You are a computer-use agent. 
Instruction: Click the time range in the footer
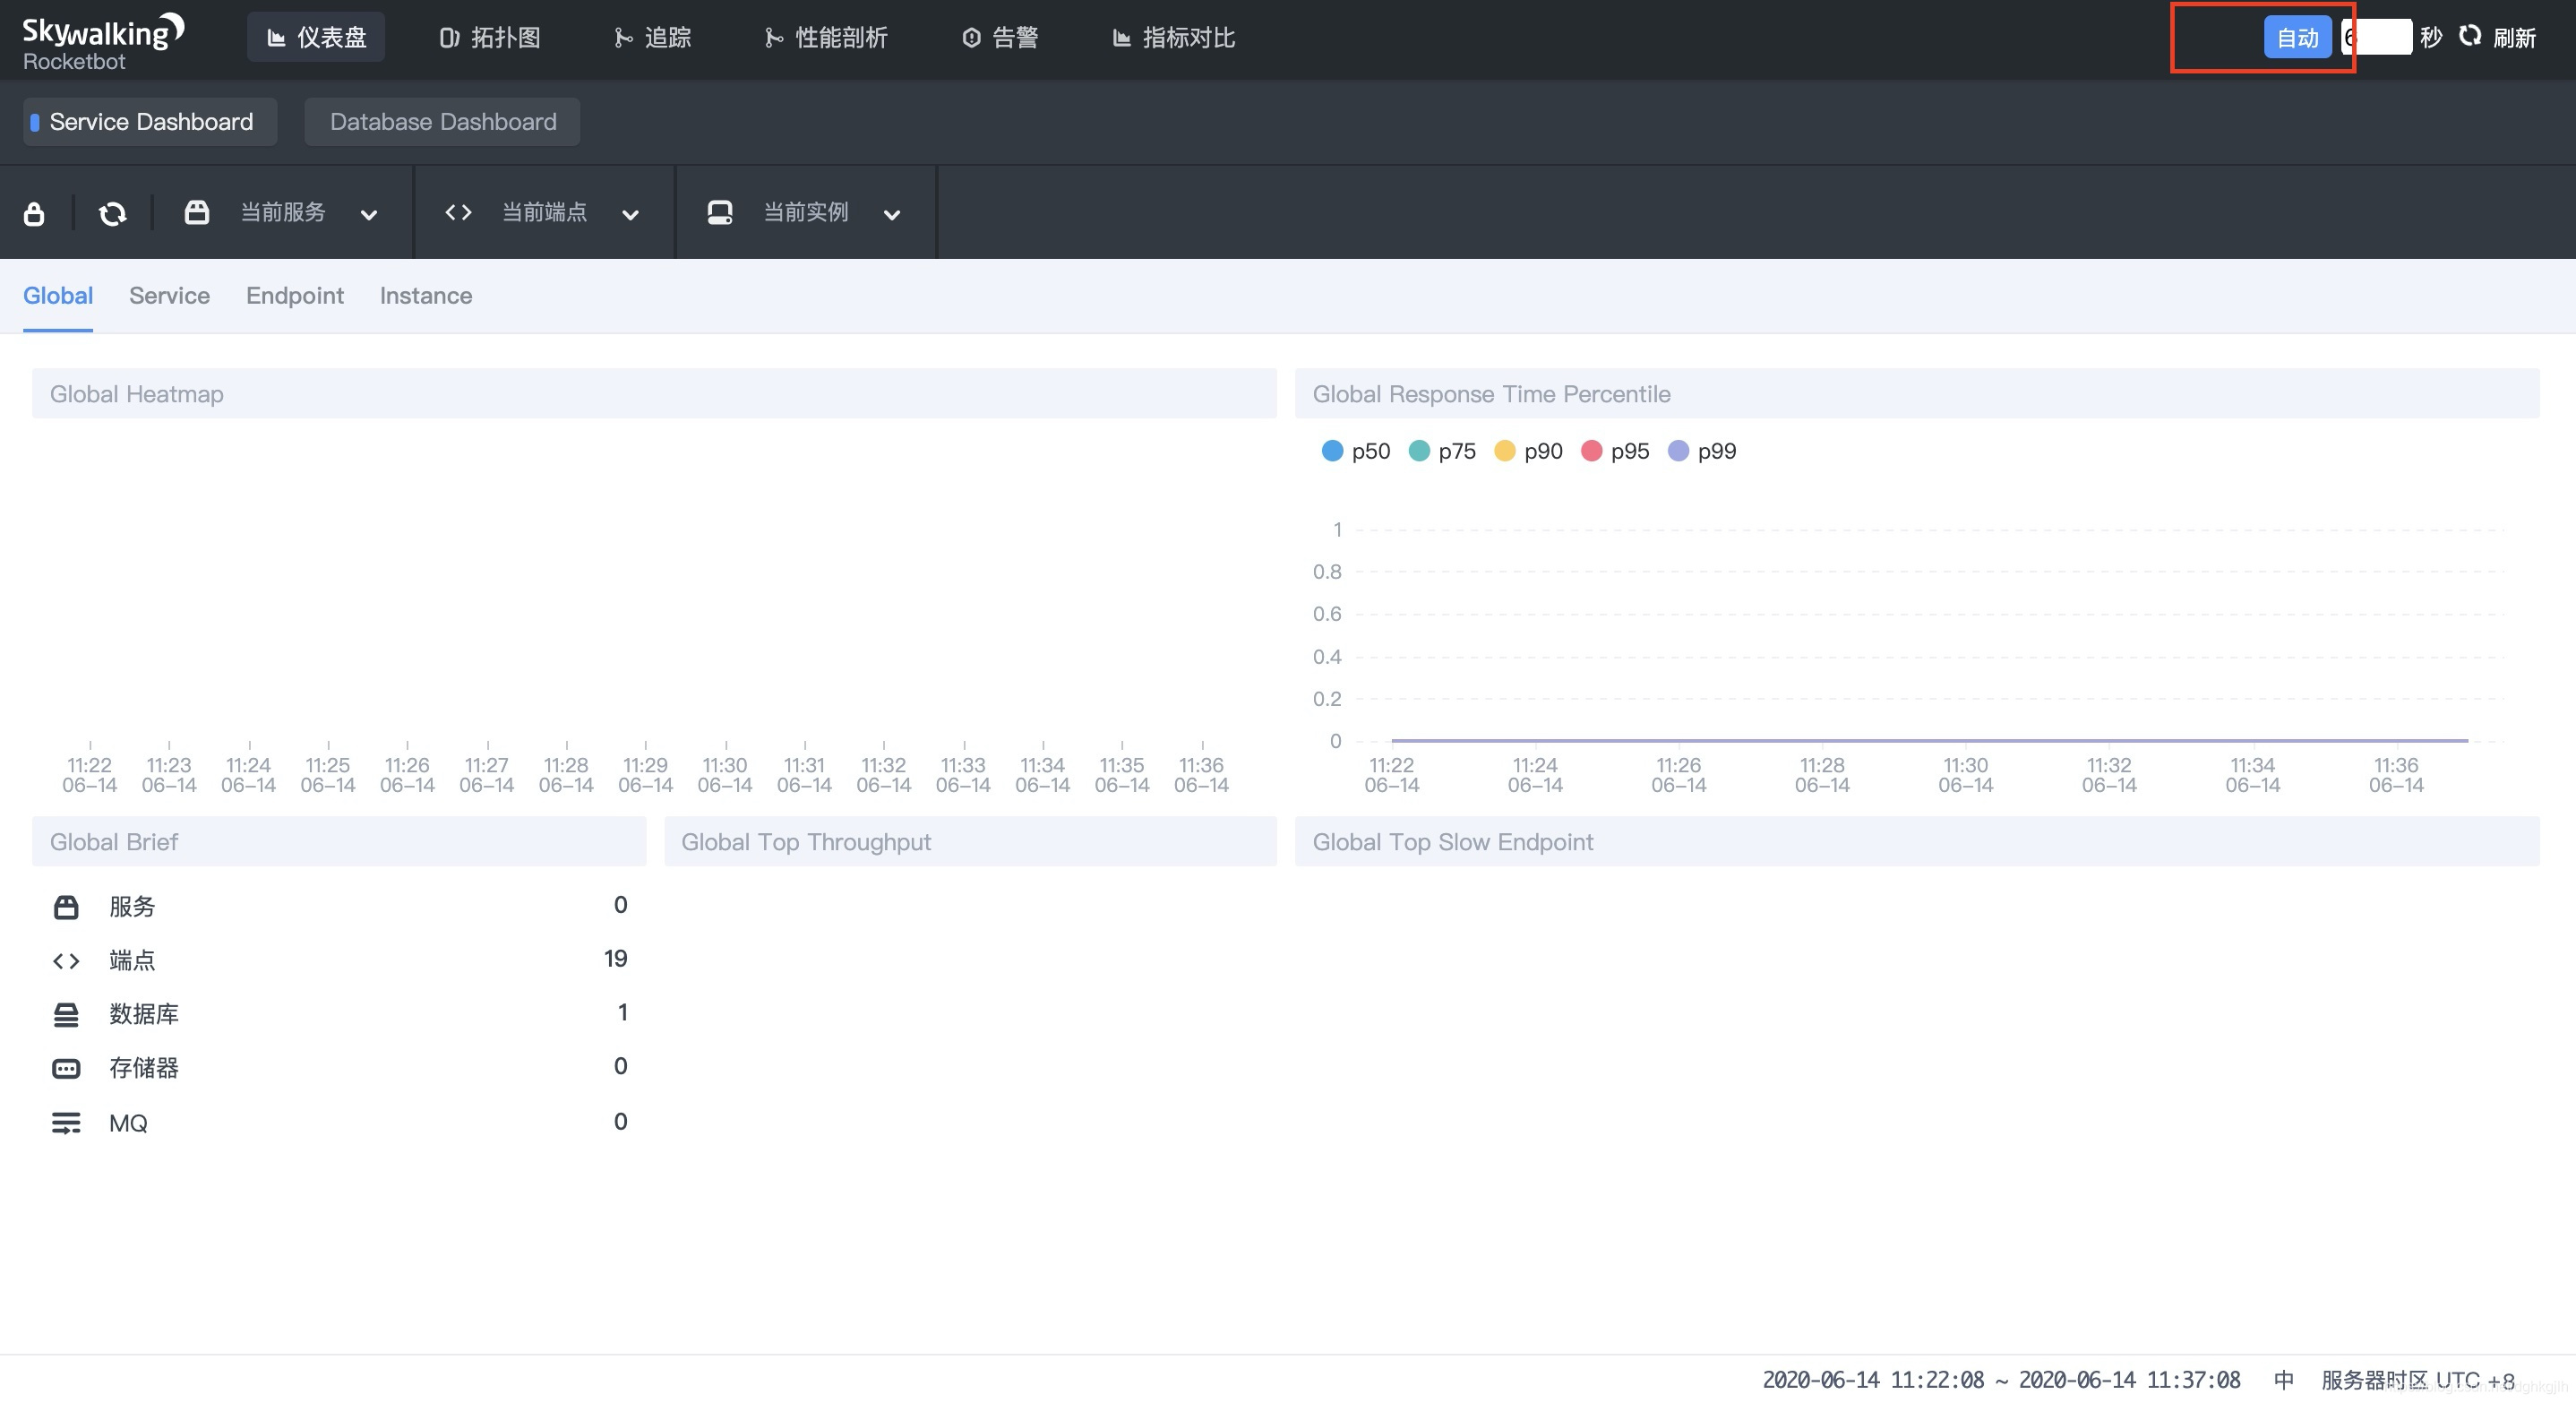tap(2000, 1380)
